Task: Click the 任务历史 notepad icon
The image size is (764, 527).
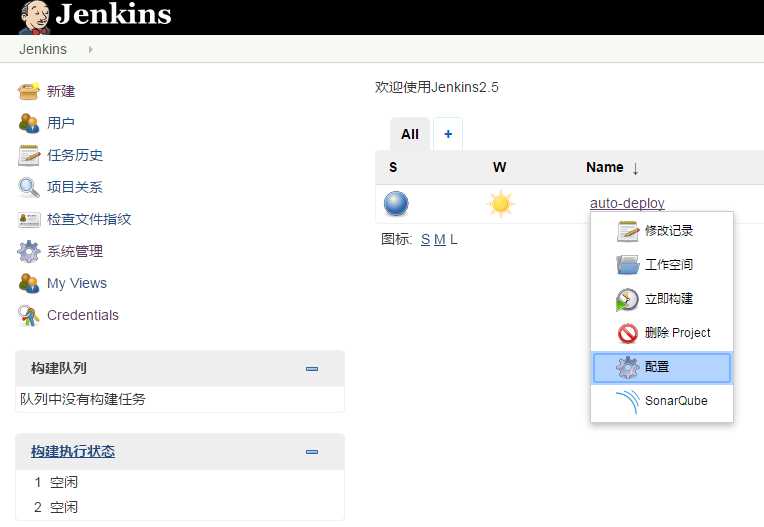Action: [28, 155]
